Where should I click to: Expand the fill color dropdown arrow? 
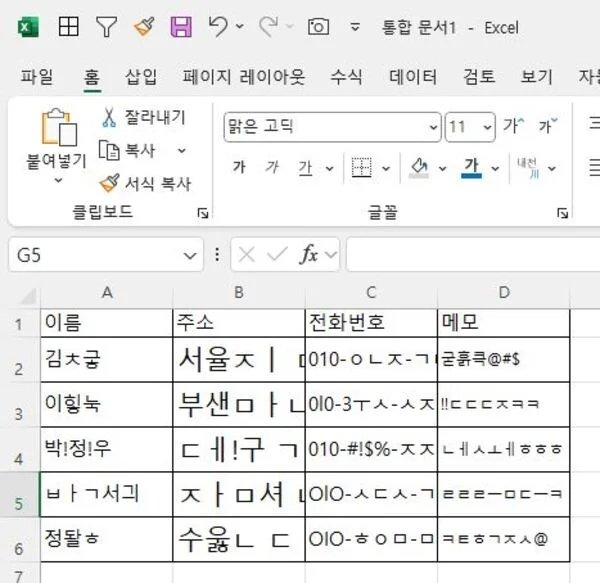click(443, 168)
